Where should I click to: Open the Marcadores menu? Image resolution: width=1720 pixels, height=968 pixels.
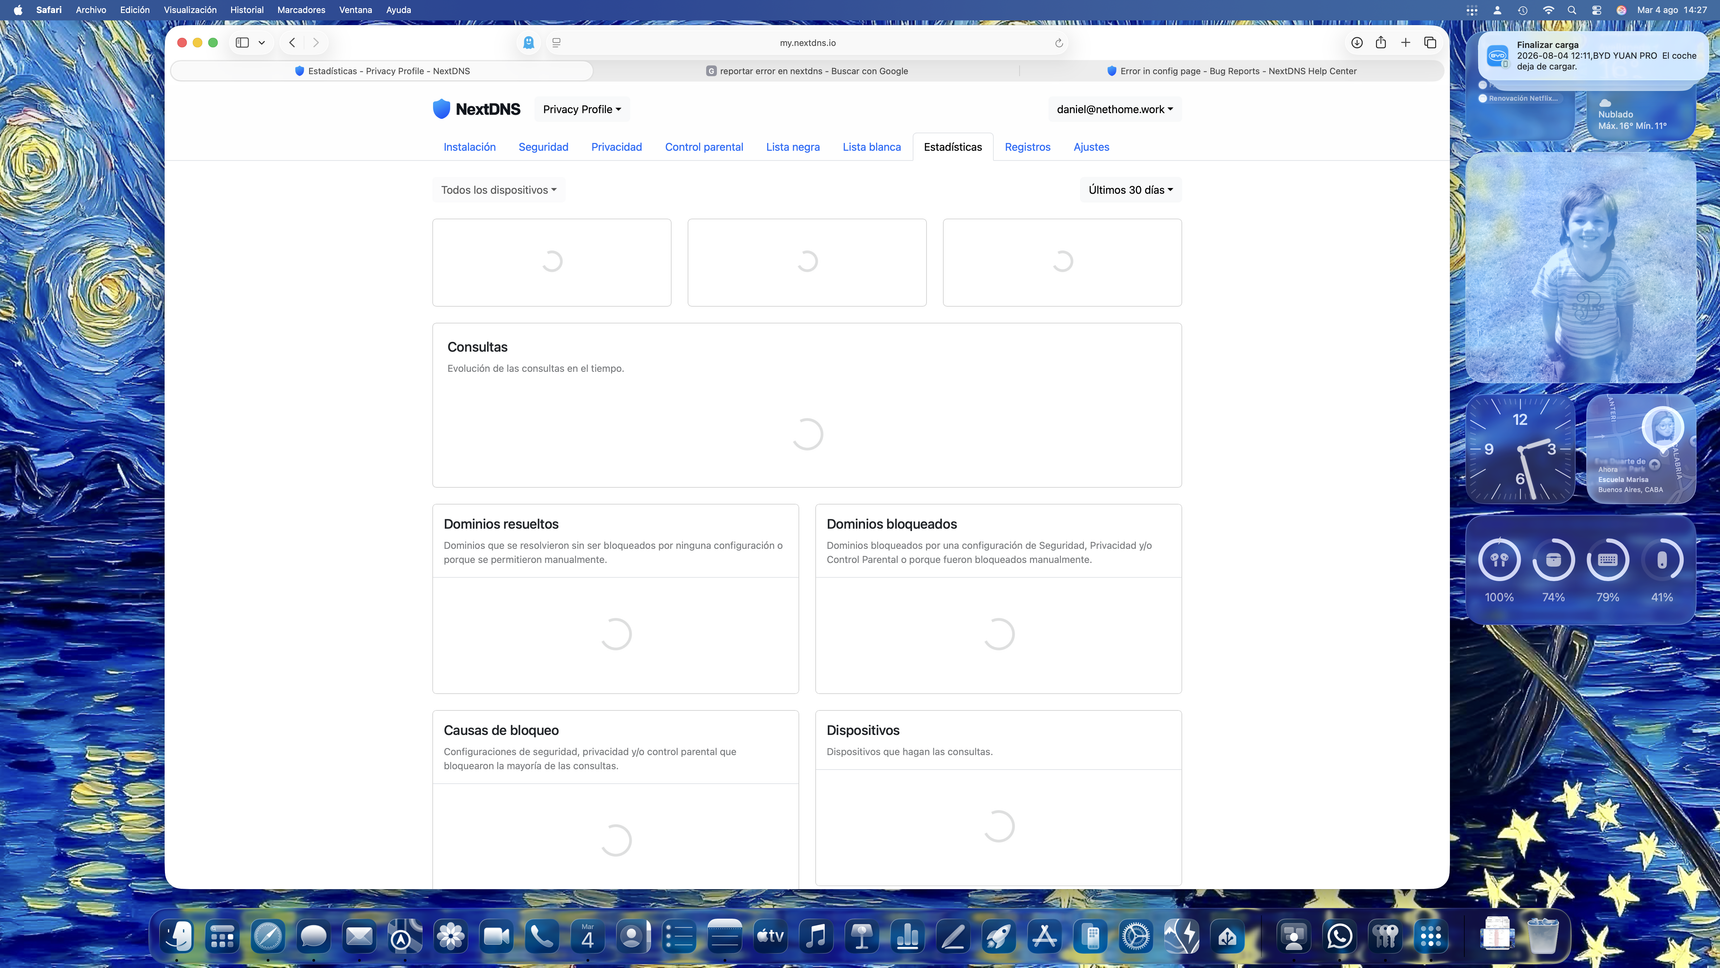(301, 10)
